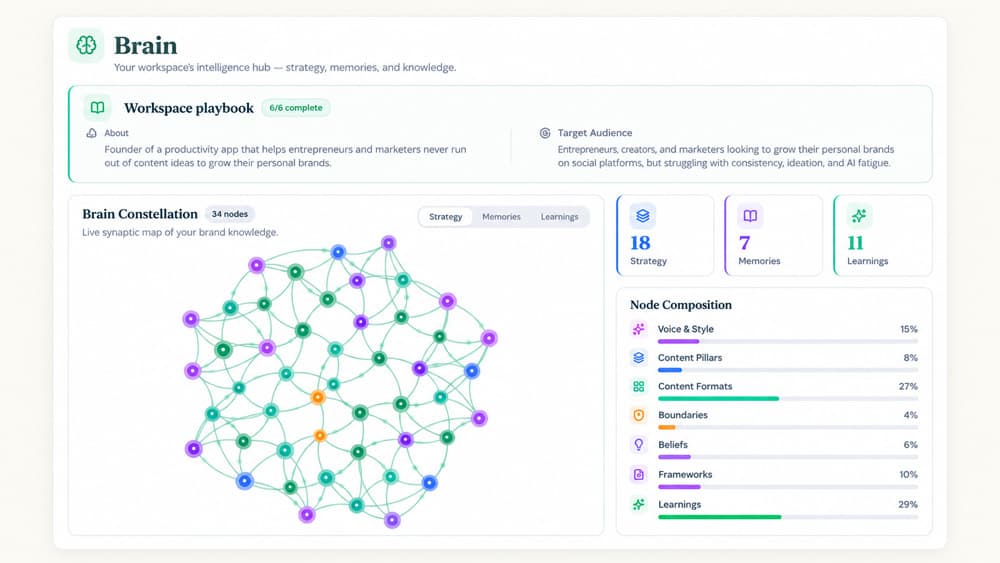
Task: Open the 11 Learnings stat card
Action: pos(883,235)
